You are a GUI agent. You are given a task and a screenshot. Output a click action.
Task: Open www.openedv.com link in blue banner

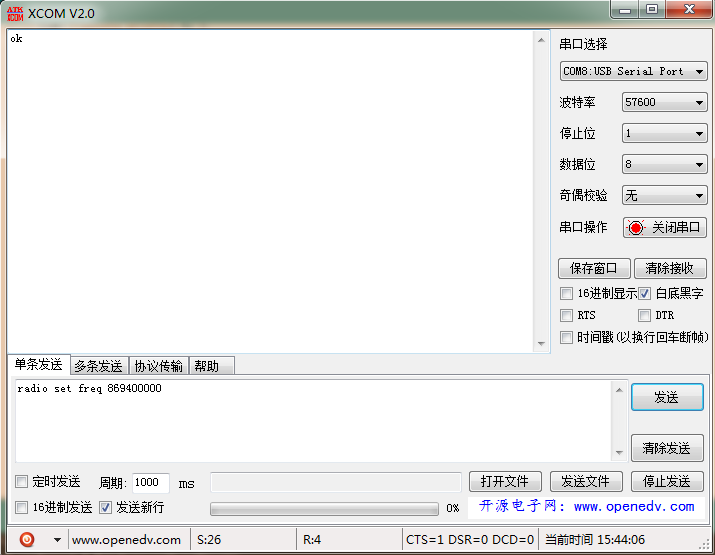[634, 506]
